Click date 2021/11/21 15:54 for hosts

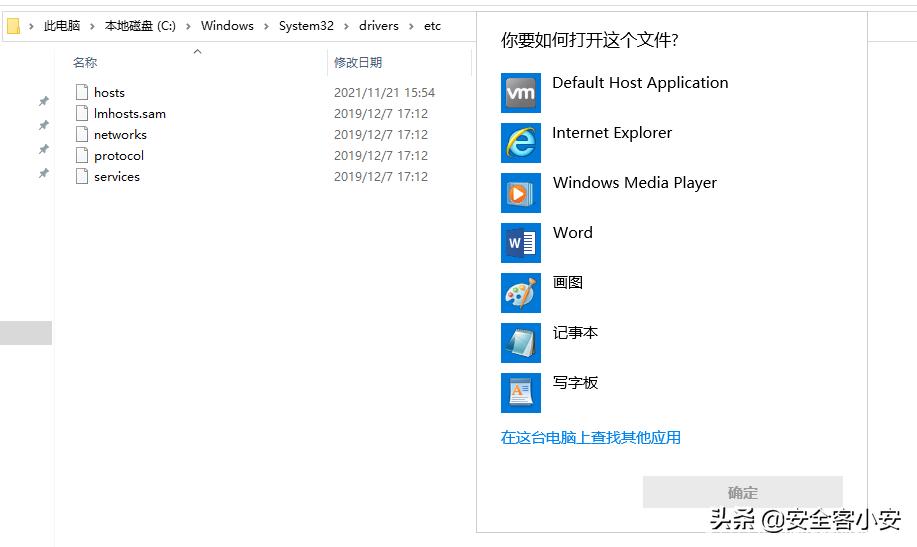(384, 92)
